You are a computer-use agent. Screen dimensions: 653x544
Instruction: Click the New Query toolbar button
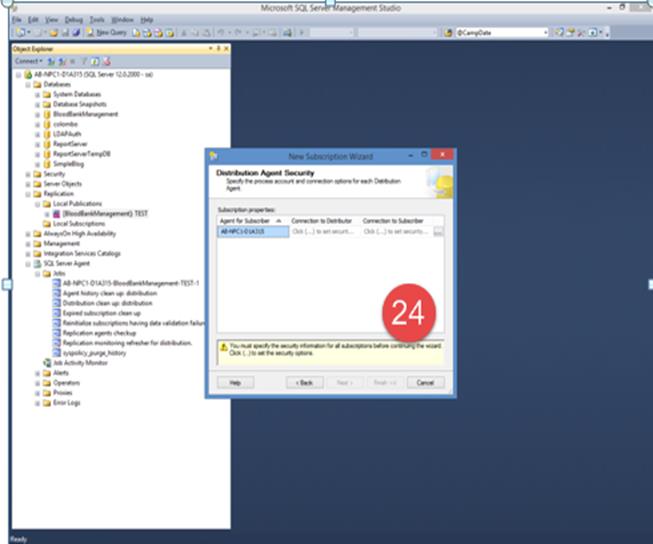(x=106, y=32)
